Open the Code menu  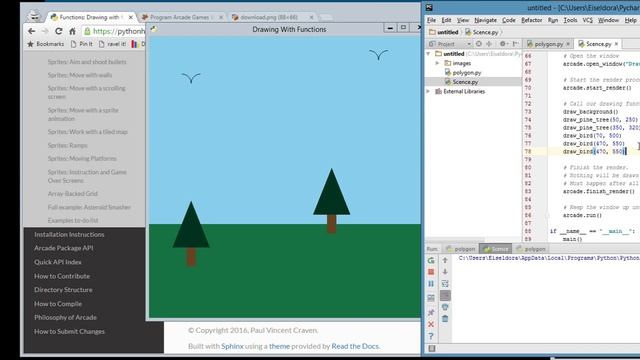click(509, 20)
